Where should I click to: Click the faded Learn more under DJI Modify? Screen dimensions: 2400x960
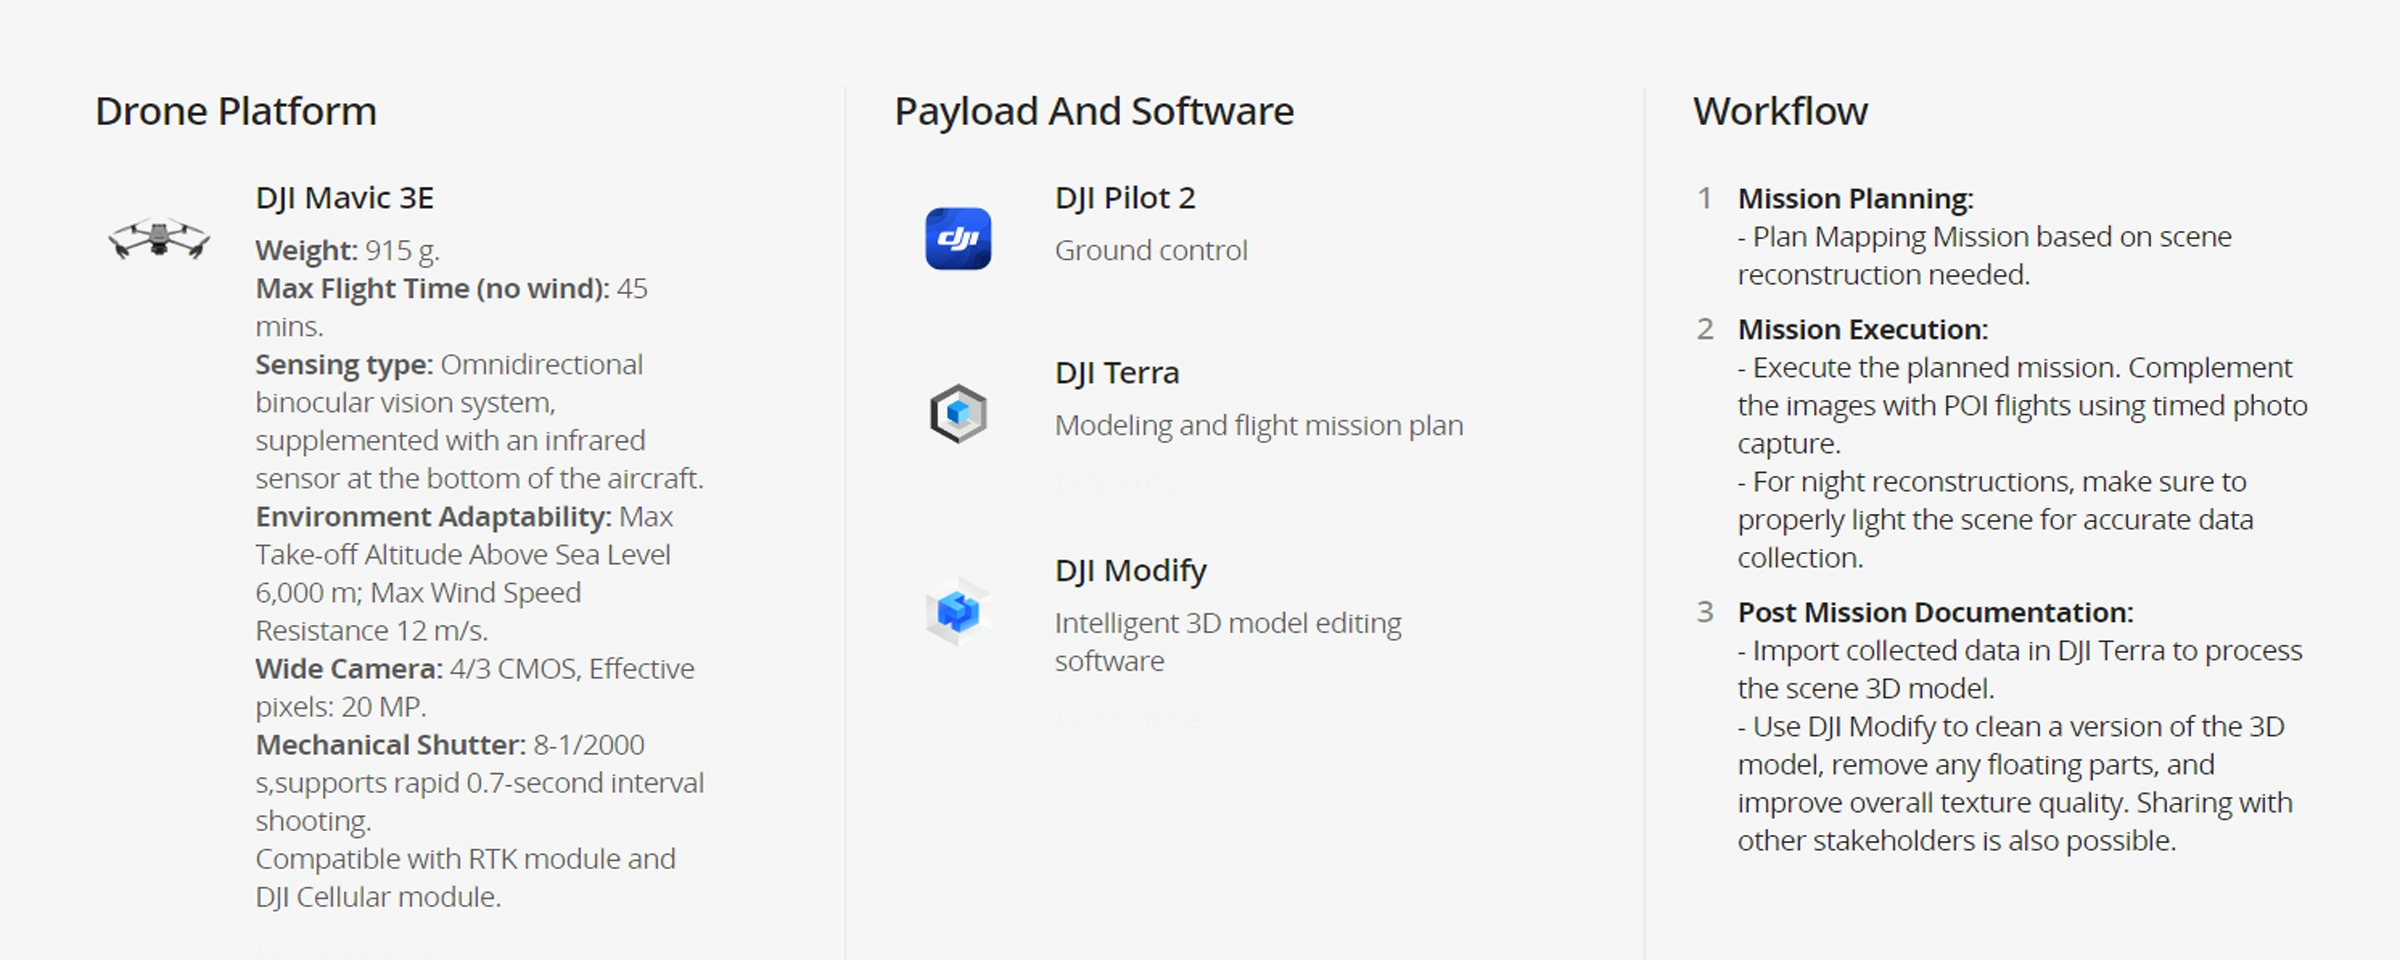[1130, 718]
